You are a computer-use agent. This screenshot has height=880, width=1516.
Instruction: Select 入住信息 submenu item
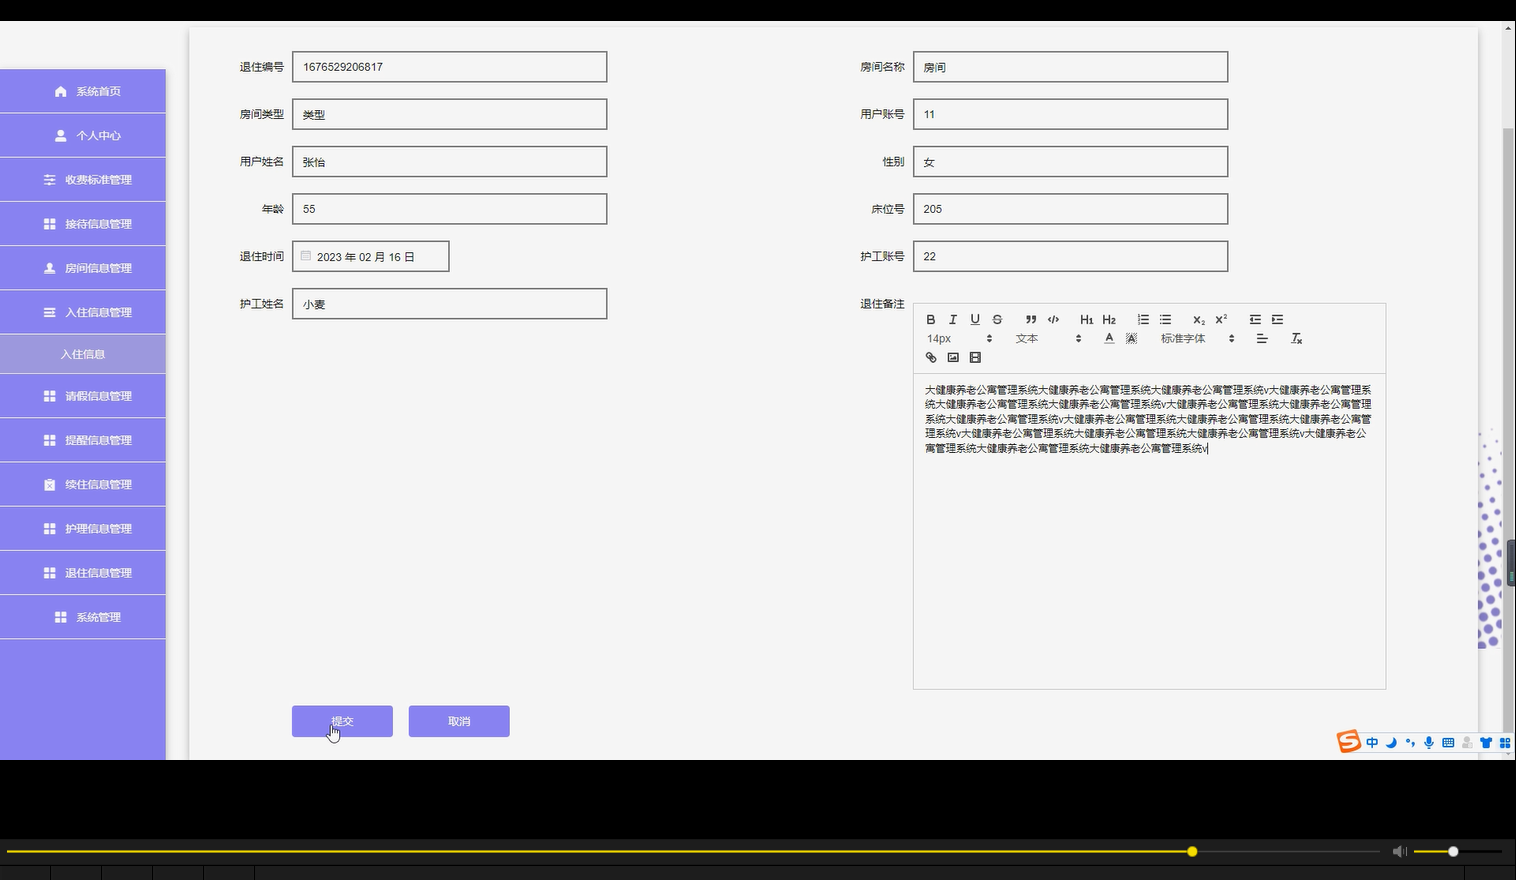[83, 354]
